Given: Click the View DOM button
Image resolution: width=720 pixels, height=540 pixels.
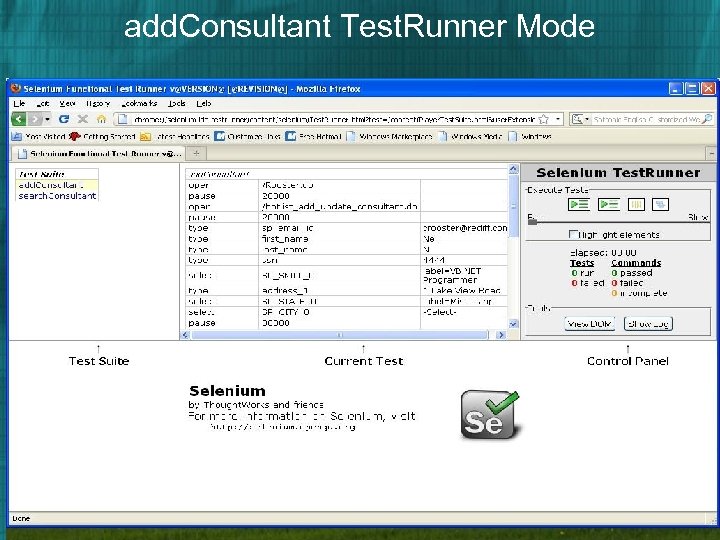Looking at the screenshot, I should 590,324.
